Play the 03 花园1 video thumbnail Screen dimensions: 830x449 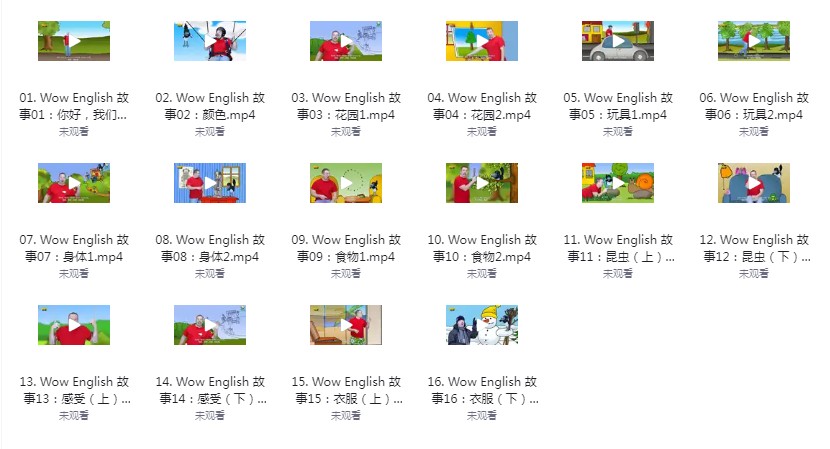(346, 41)
